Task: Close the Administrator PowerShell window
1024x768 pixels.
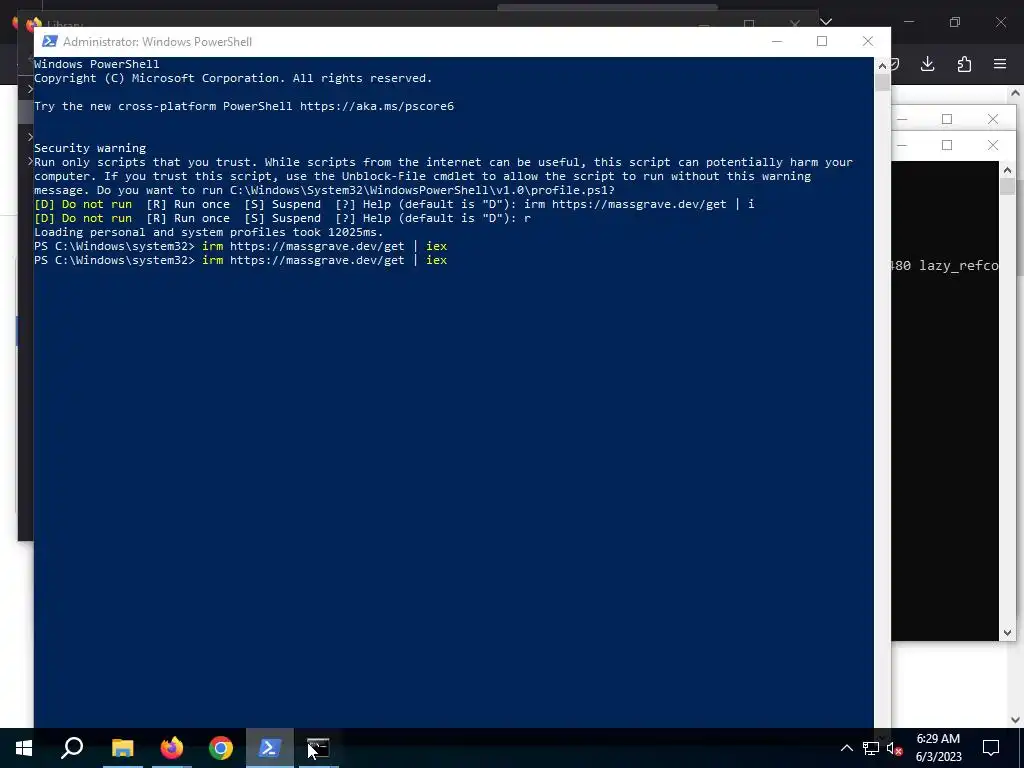Action: tap(868, 41)
